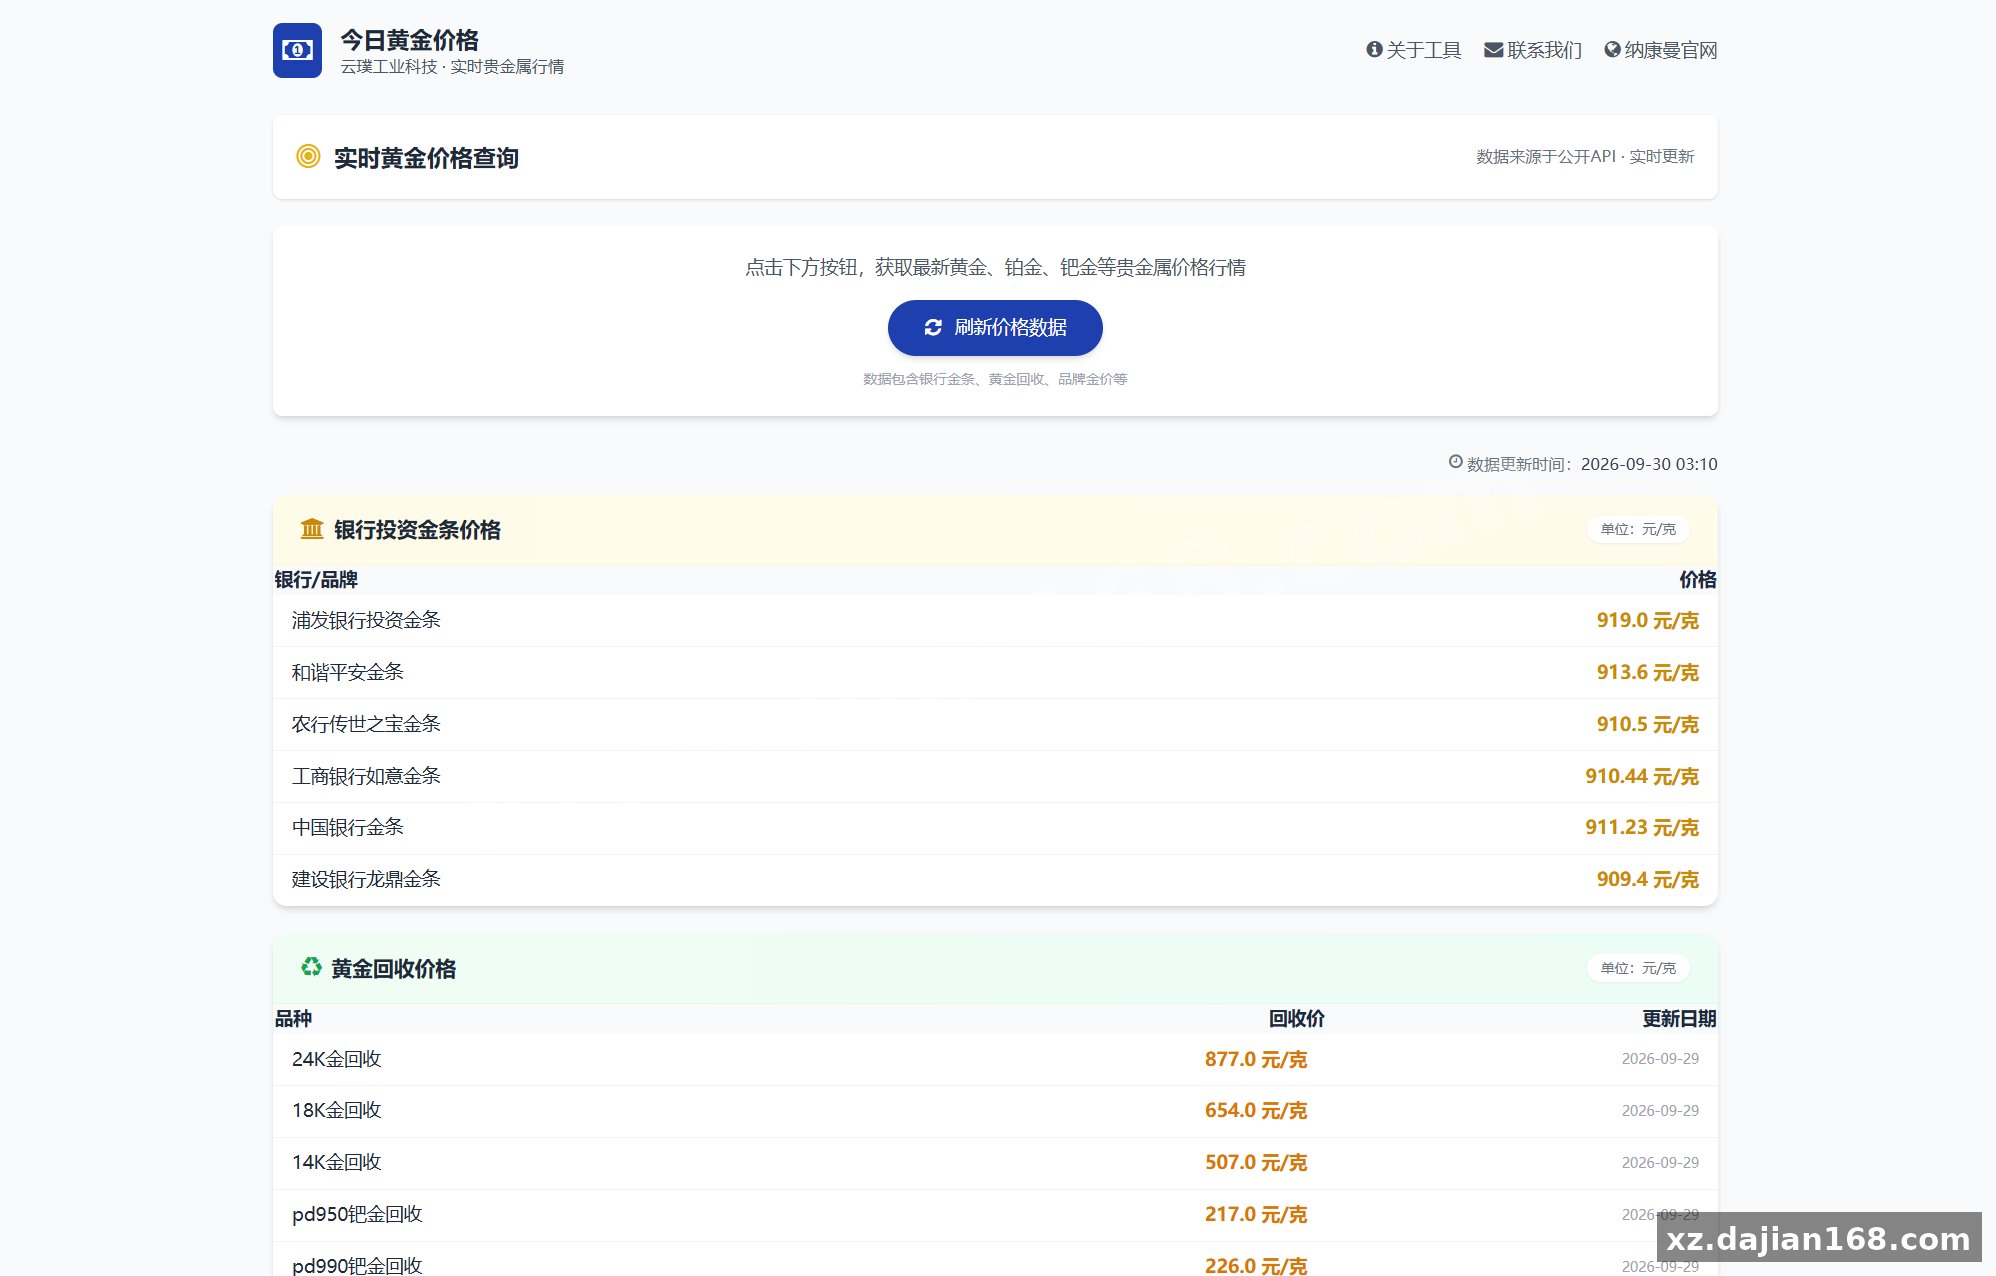Screen dimensions: 1996x1276
Task: Click the price 911.23 元/克
Action: click(x=1642, y=828)
